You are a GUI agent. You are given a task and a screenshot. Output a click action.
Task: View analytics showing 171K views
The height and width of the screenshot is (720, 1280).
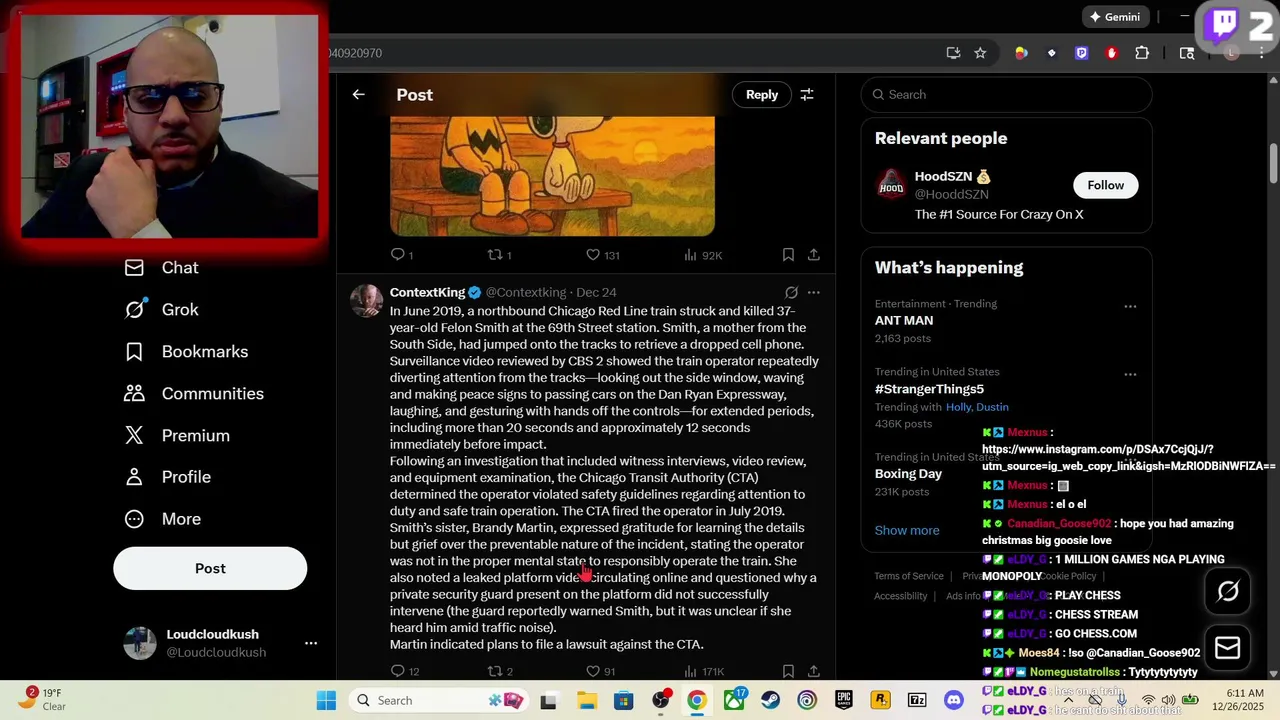703,671
